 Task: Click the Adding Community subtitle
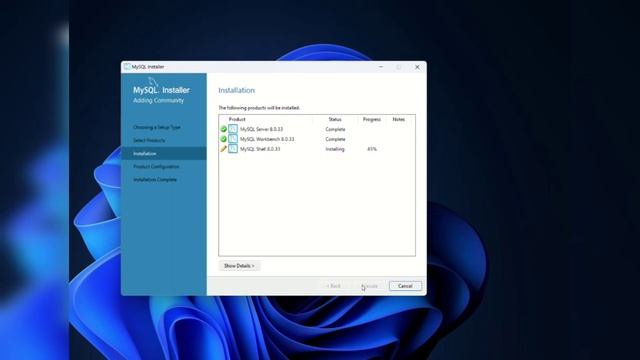(158, 100)
